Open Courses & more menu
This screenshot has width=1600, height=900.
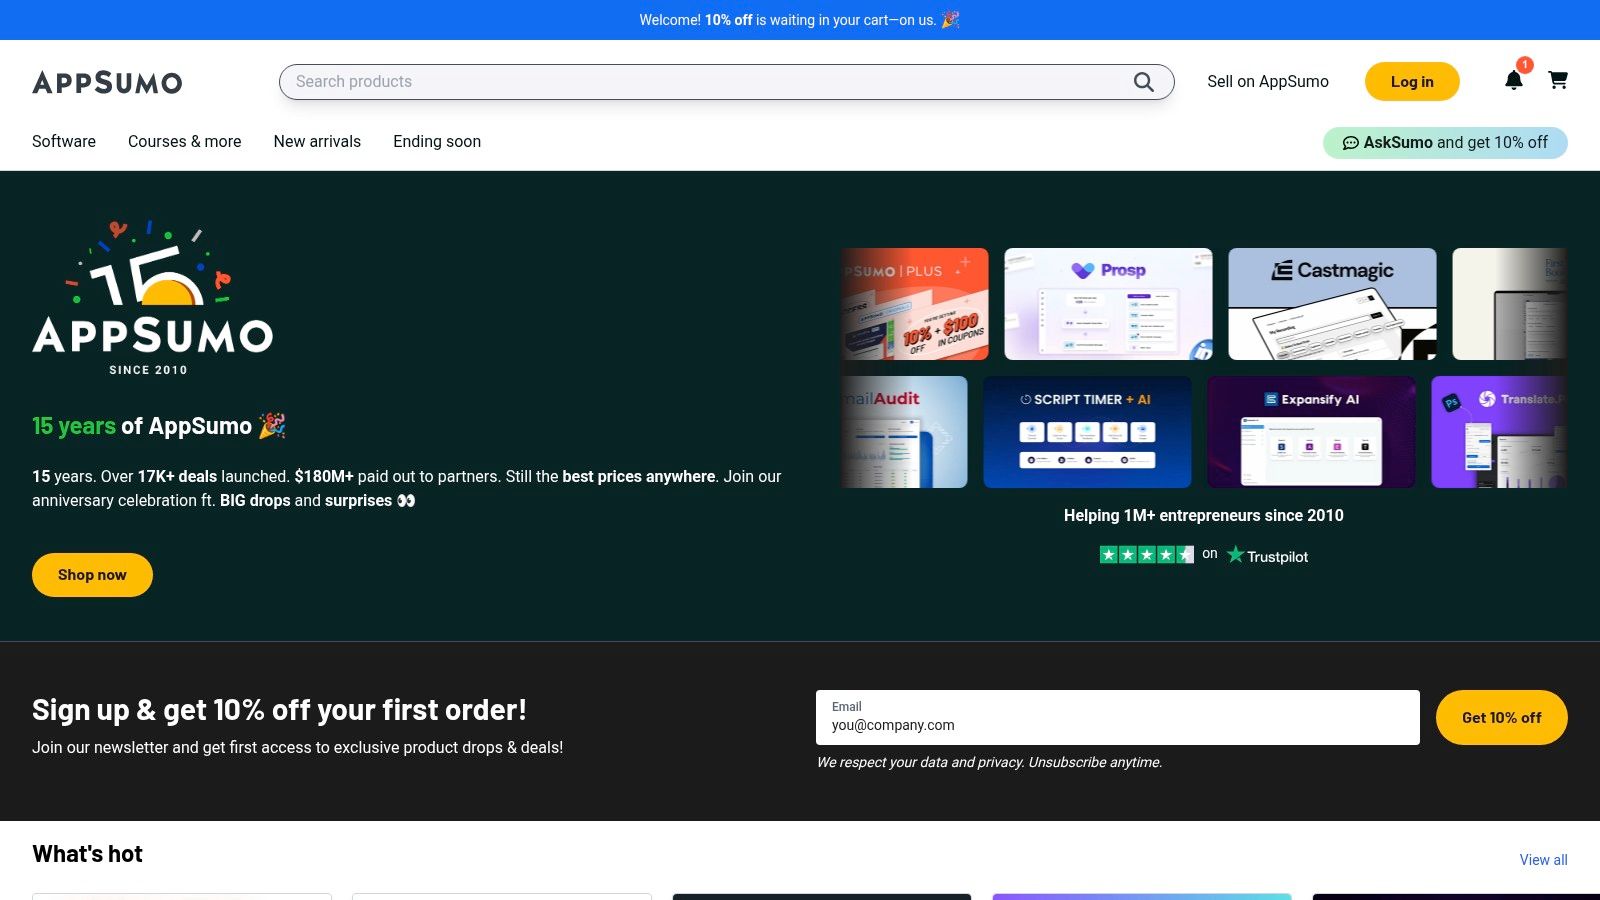pyautogui.click(x=185, y=141)
